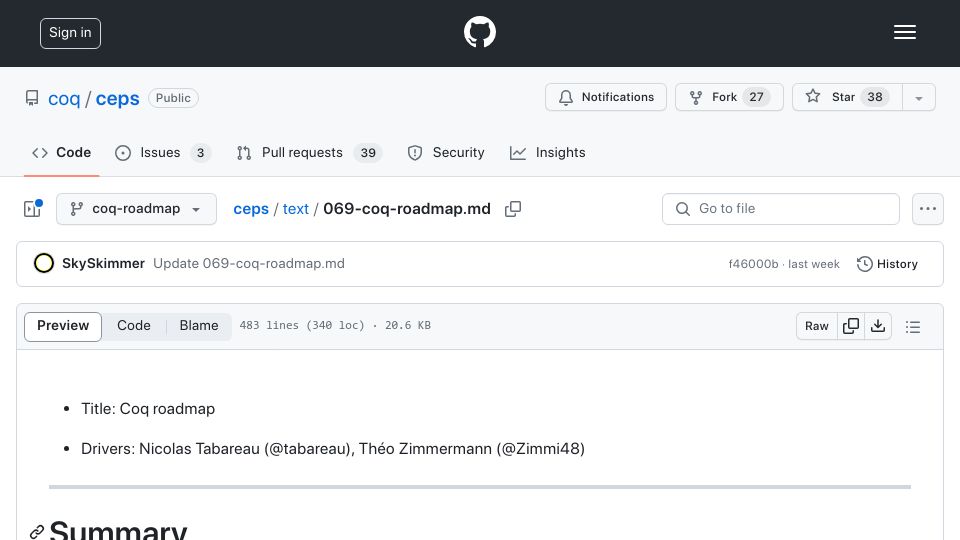This screenshot has width=960, height=540.
Task: Expand the file tree side panel
Action: pyautogui.click(x=32, y=209)
